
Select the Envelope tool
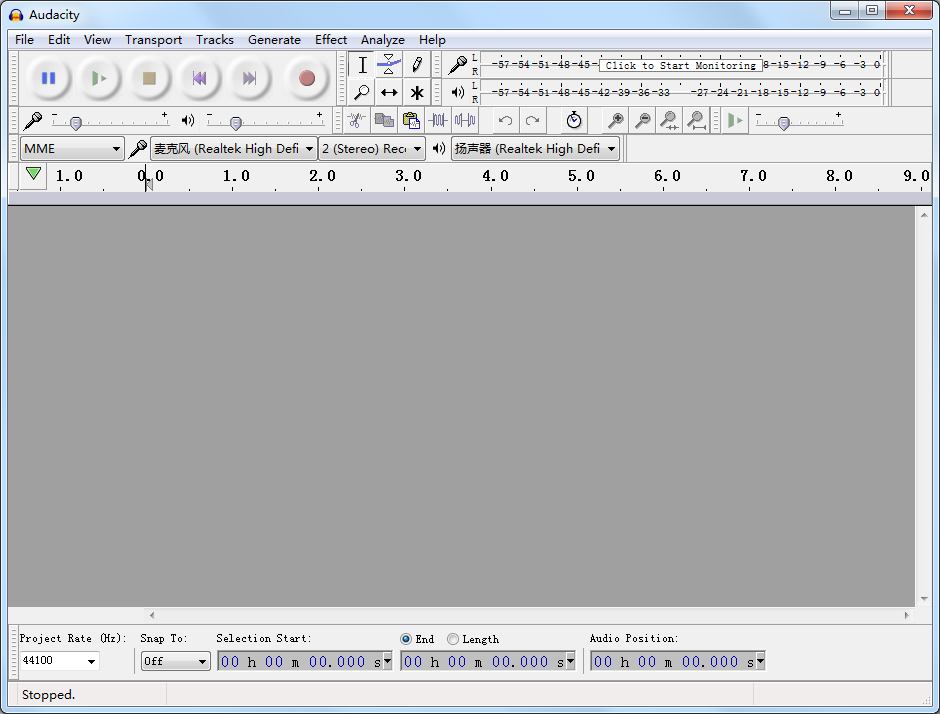[389, 65]
